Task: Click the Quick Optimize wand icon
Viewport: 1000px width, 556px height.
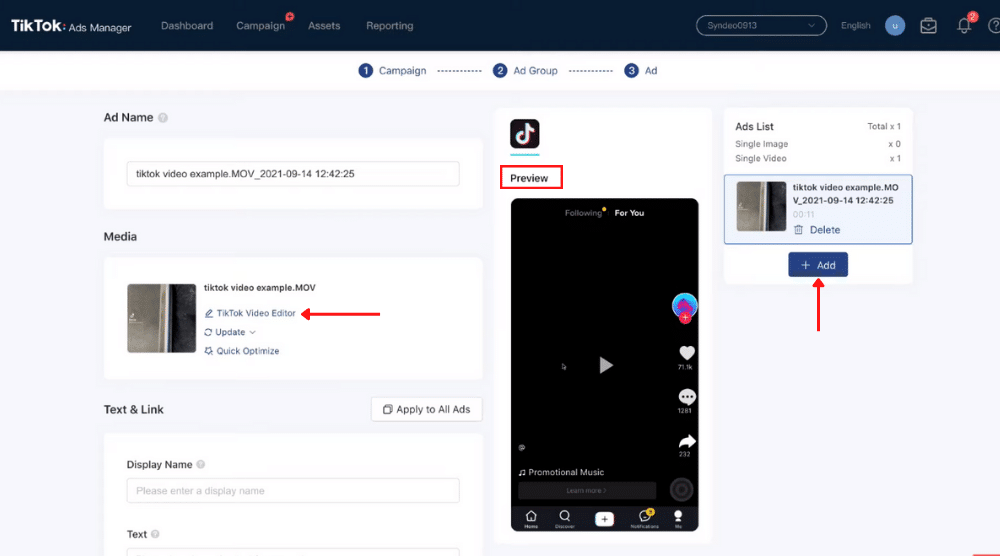Action: click(209, 351)
